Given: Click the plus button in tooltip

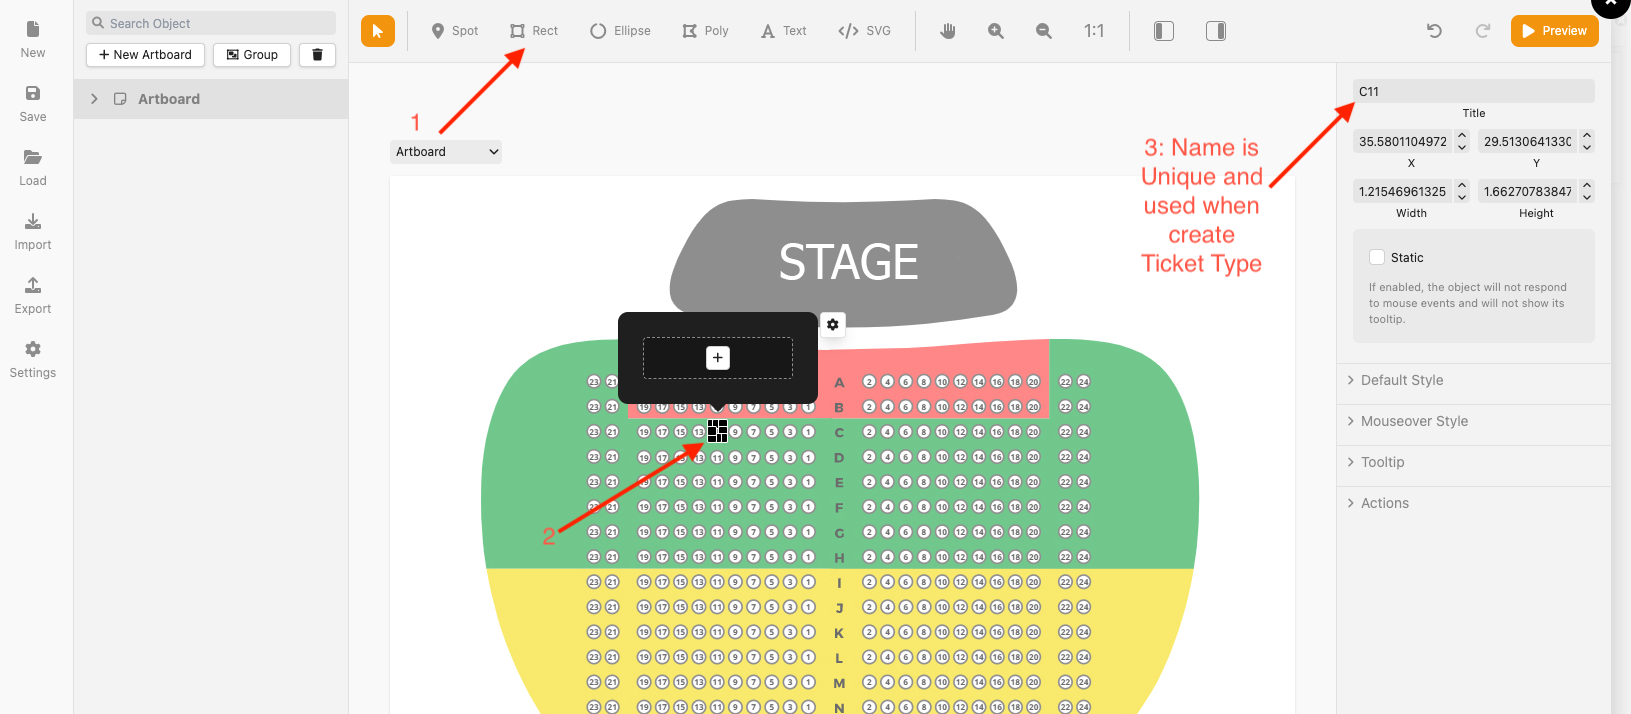Looking at the screenshot, I should coord(718,358).
